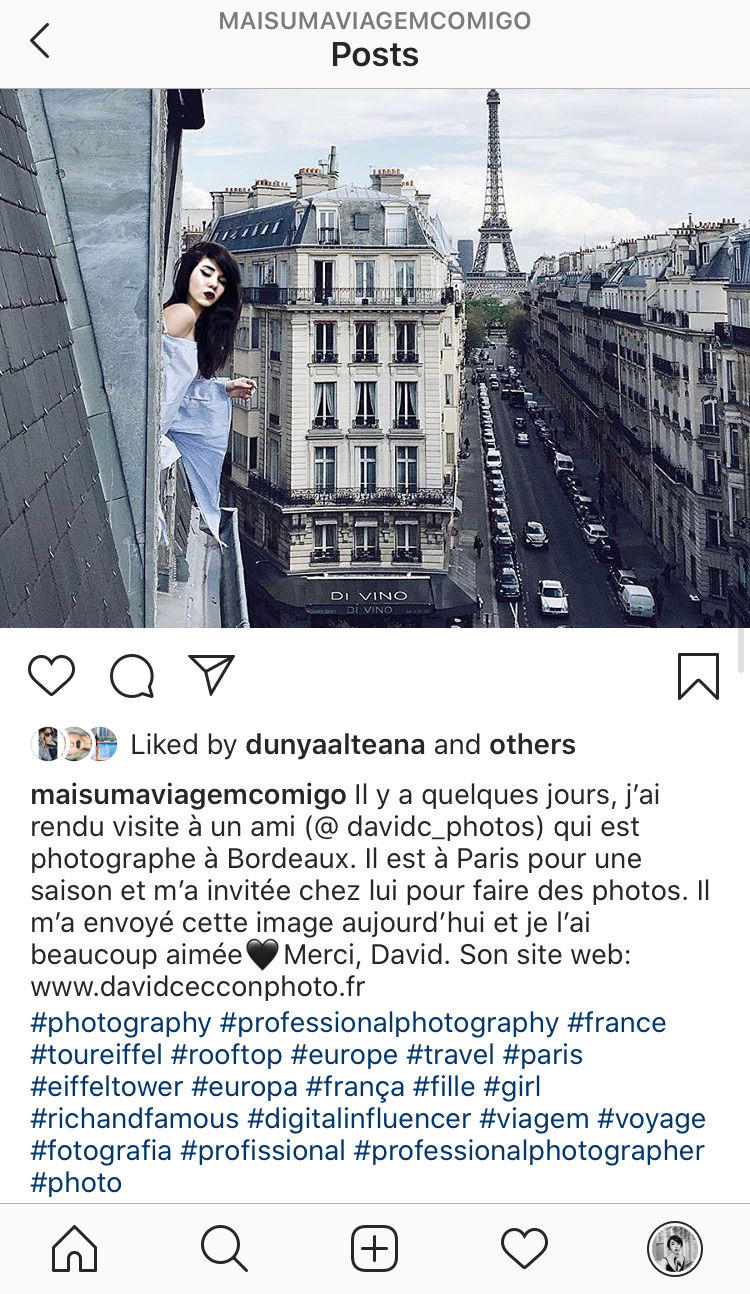The image size is (750, 1294).
Task: Save post with bookmark icon
Action: 698,676
